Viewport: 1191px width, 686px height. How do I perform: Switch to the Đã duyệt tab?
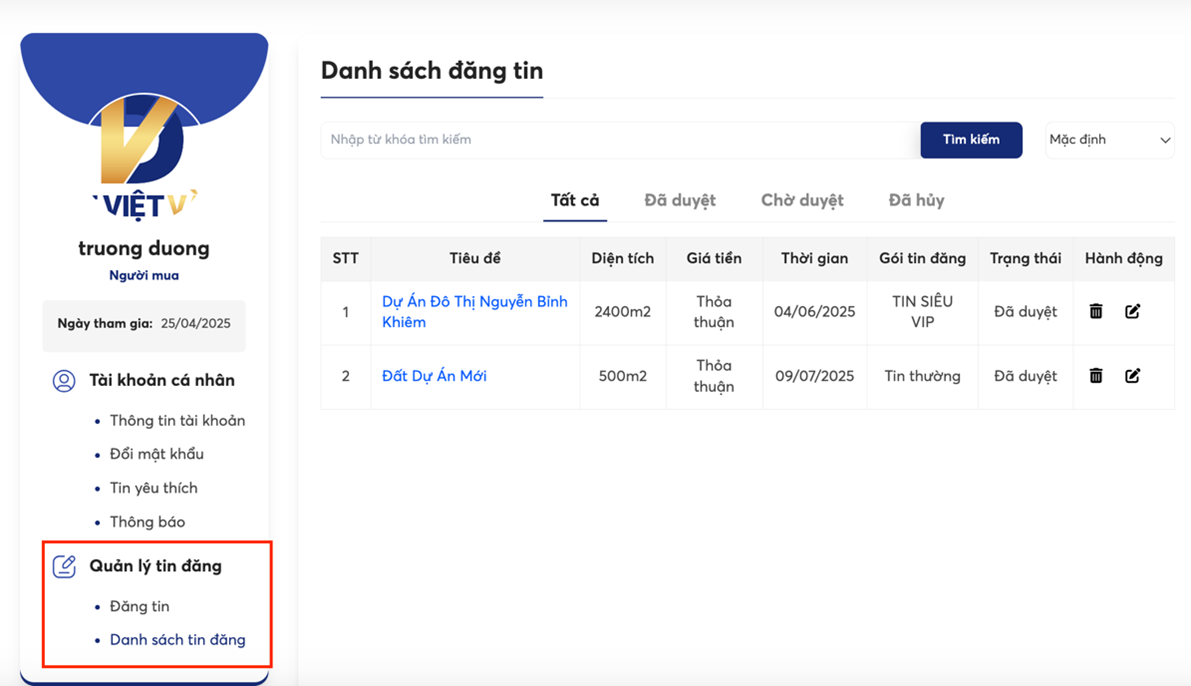[680, 201]
